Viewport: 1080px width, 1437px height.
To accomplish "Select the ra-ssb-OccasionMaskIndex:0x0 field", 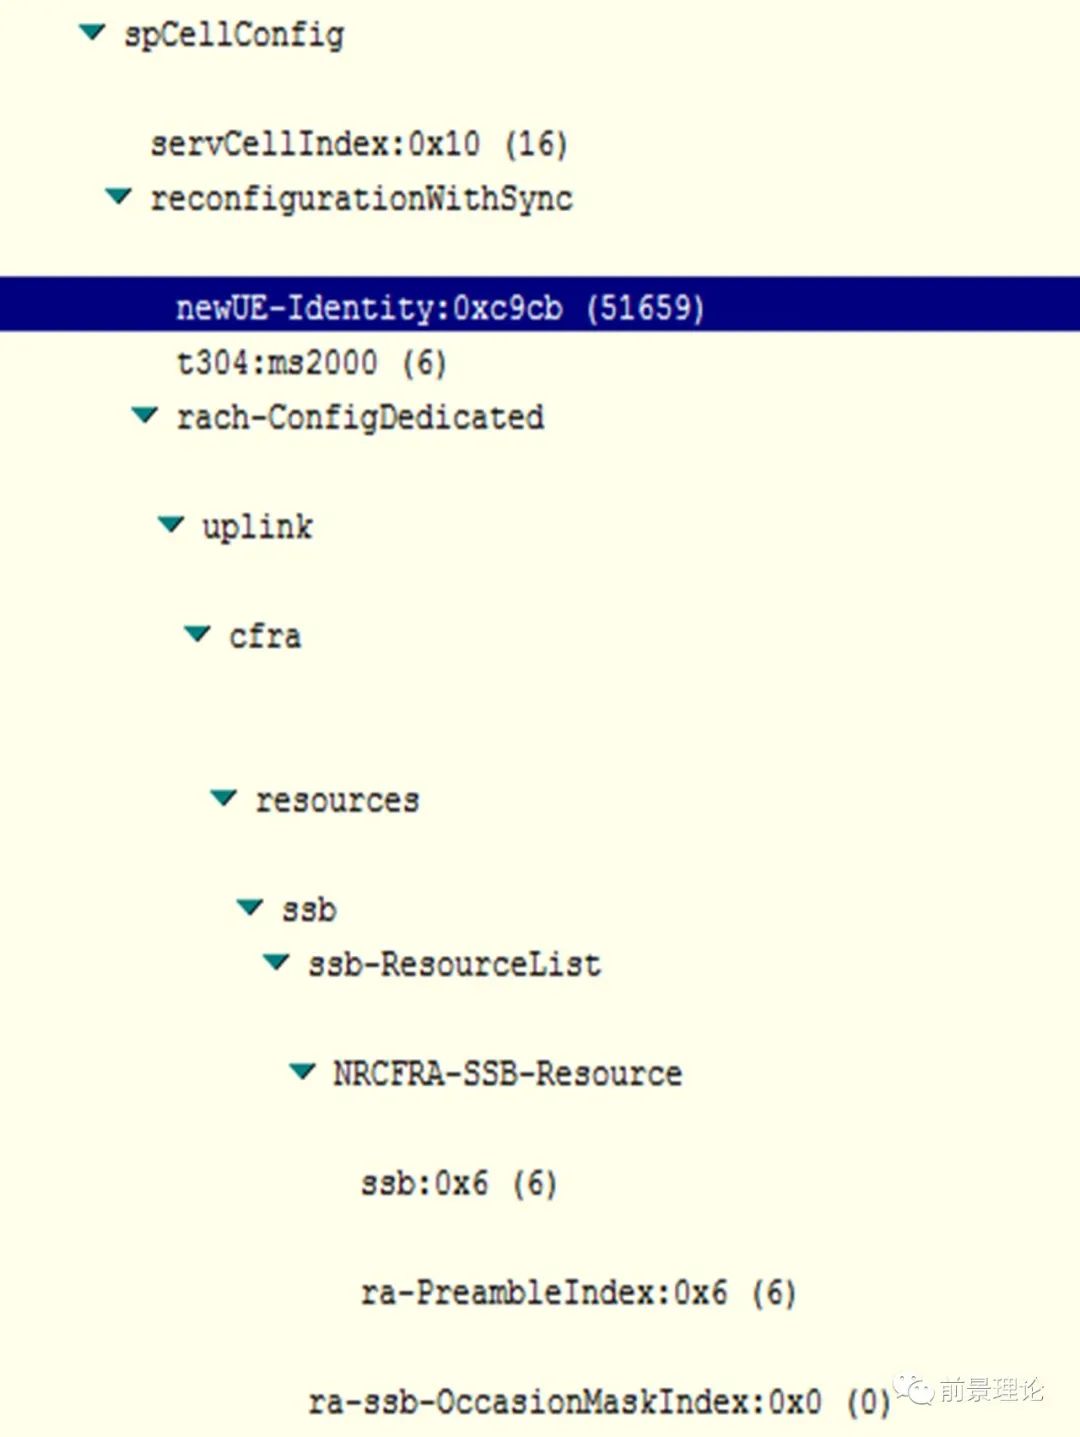I will (598, 1402).
